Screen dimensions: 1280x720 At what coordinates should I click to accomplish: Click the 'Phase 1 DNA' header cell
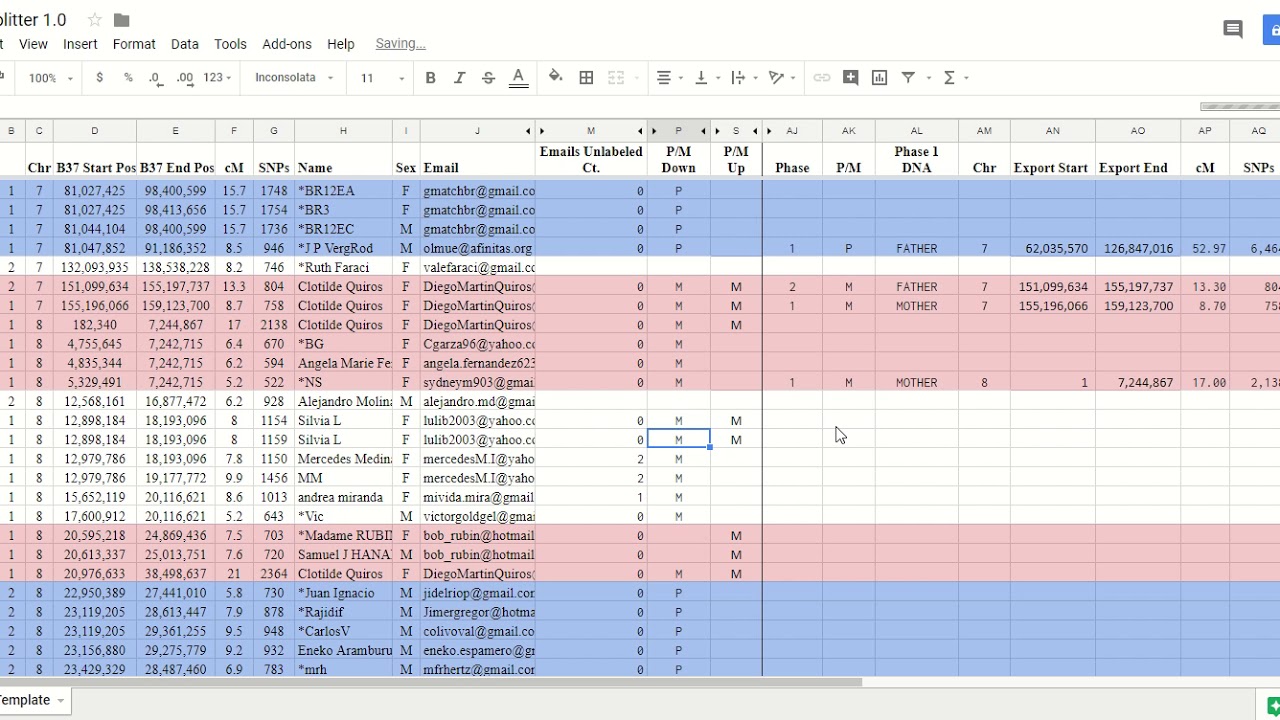coord(916,160)
